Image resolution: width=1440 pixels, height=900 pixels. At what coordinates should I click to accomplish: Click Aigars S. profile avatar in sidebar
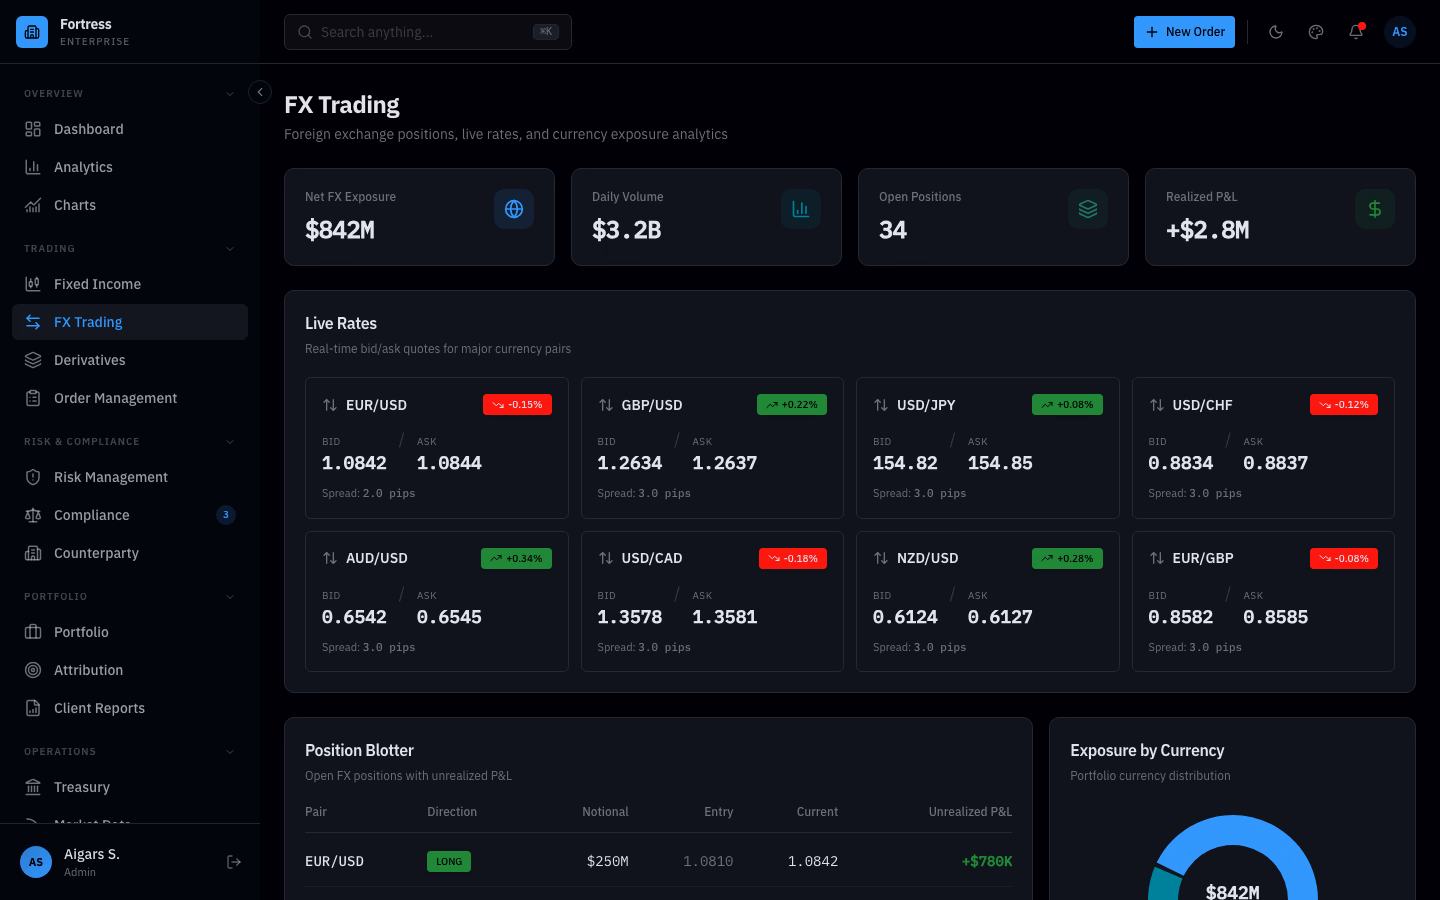click(36, 862)
